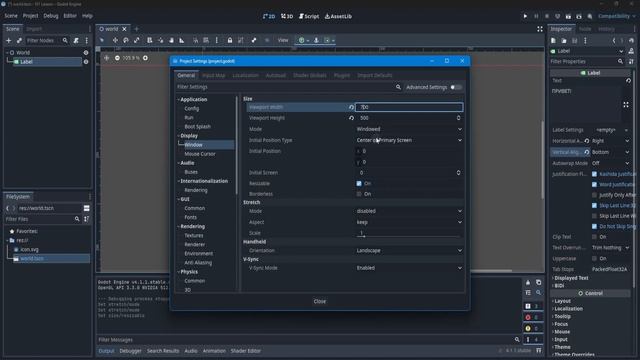Open the View menu button
This screenshot has width=640, height=360.
coord(283,40)
